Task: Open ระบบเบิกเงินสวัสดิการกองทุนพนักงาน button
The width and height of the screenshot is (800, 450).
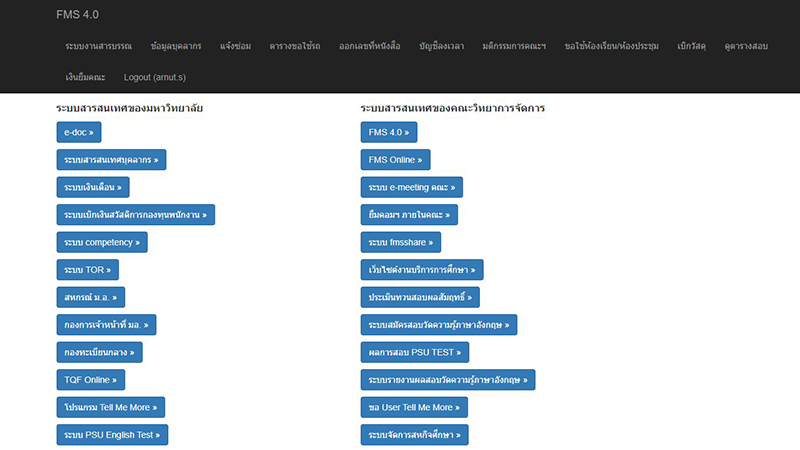Action: pyautogui.click(x=136, y=215)
